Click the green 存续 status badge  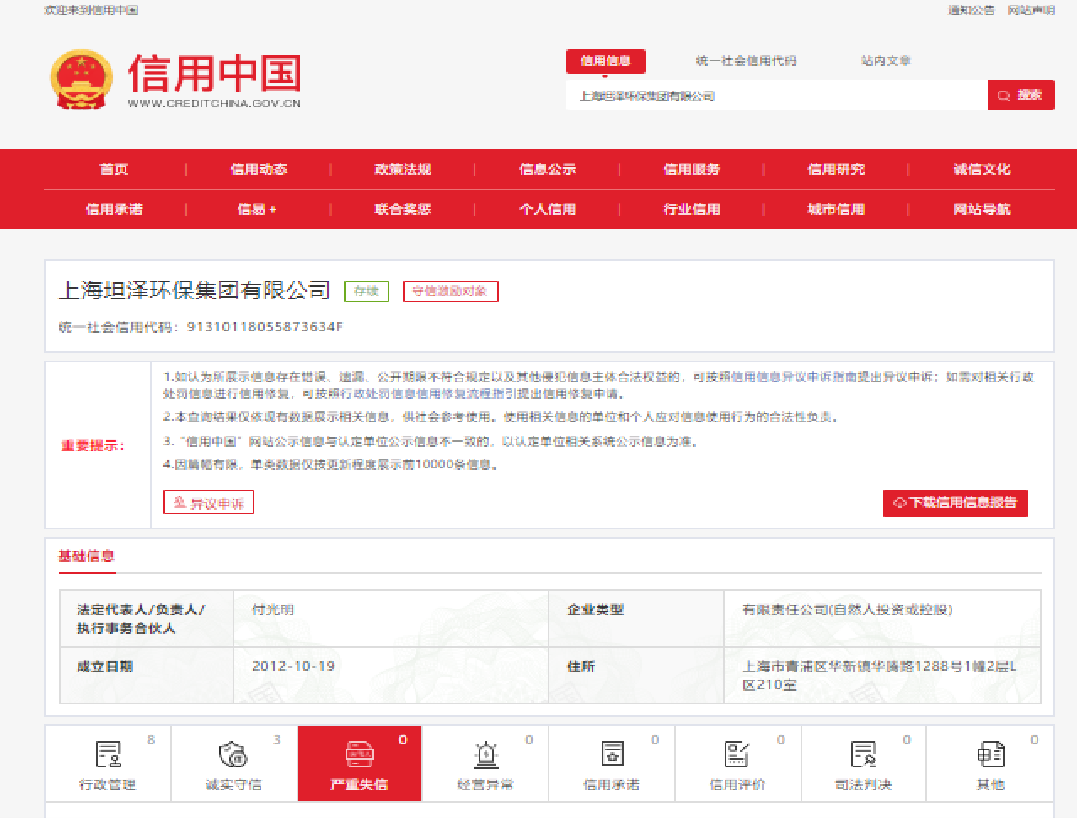pyautogui.click(x=366, y=291)
